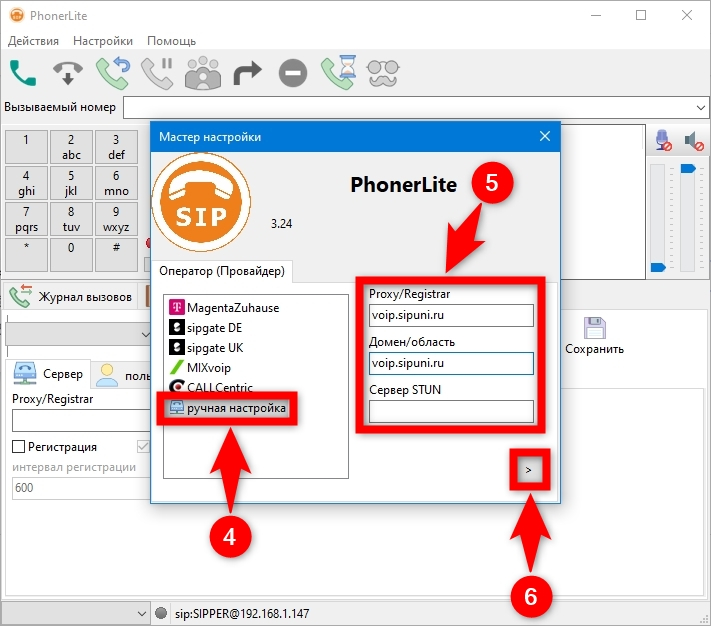Click dial pad hash key
This screenshot has width=711, height=626.
(116, 255)
